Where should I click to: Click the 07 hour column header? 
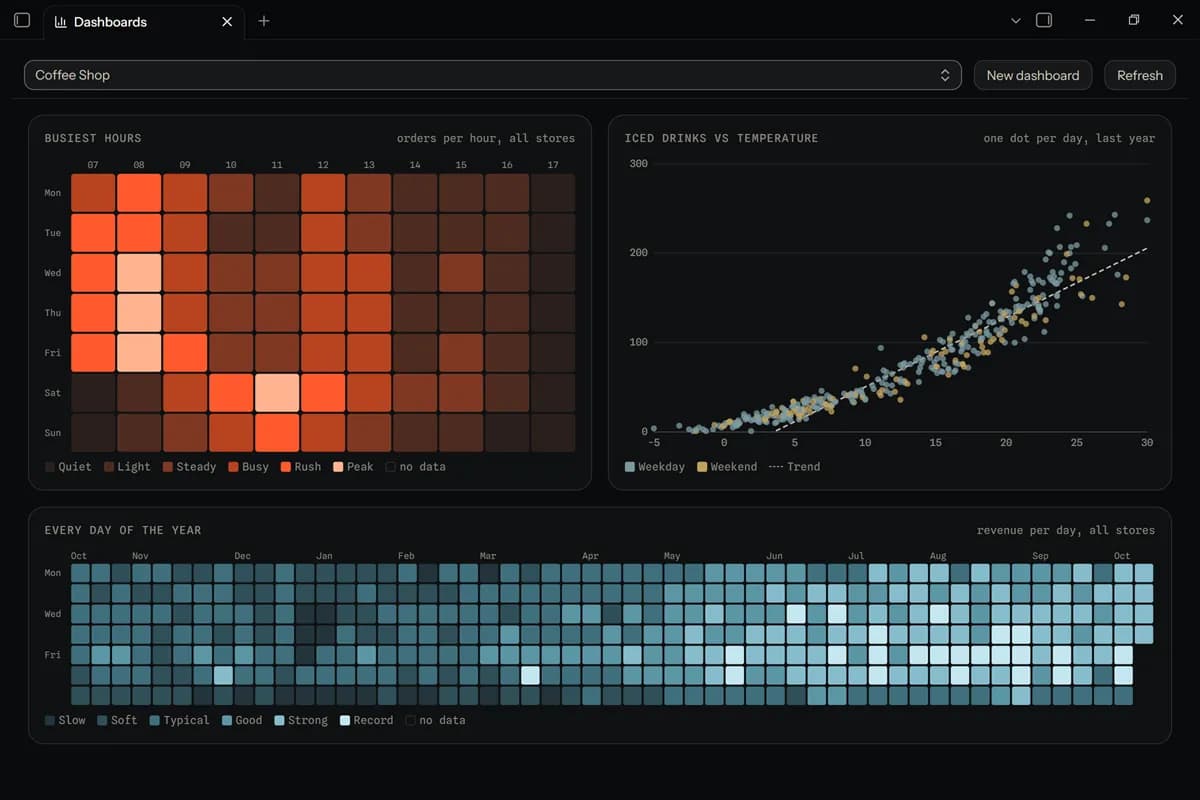(x=93, y=165)
